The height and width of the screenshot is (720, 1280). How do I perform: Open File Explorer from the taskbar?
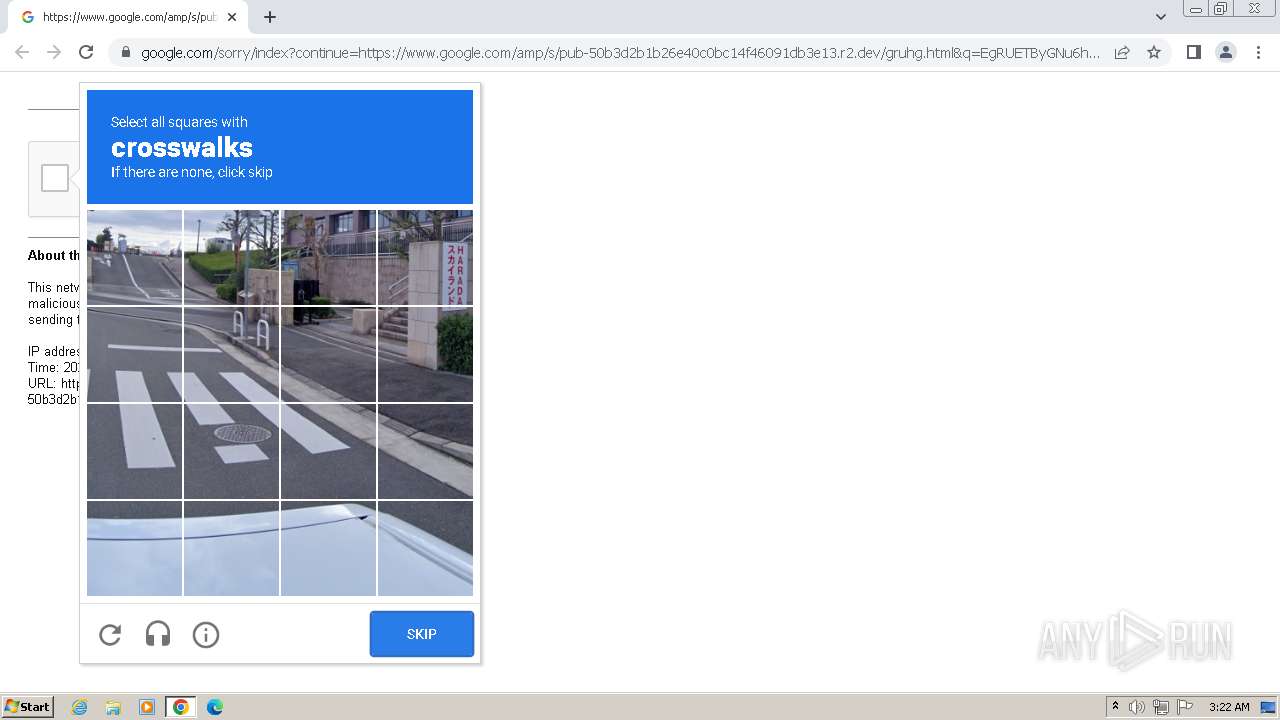point(113,707)
